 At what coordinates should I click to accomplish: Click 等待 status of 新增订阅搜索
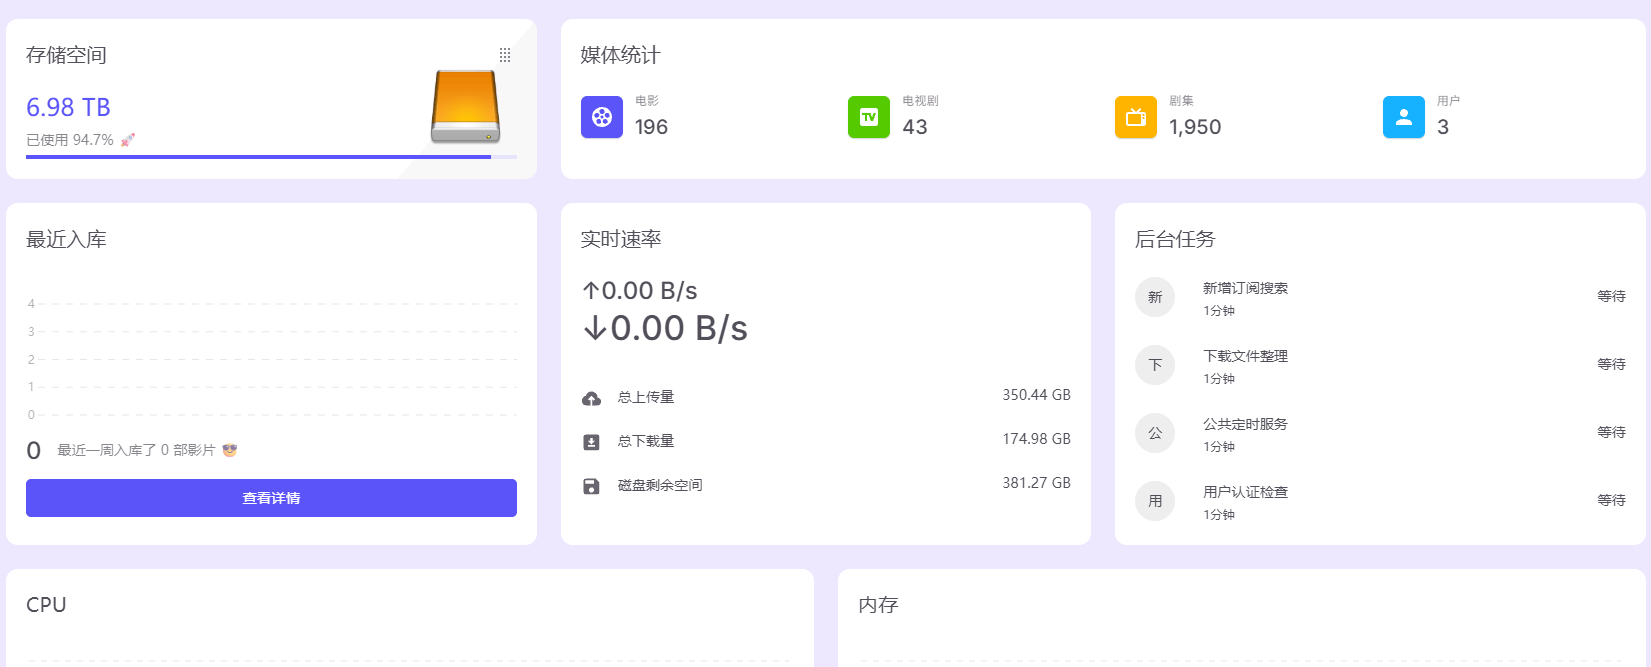1611,296
